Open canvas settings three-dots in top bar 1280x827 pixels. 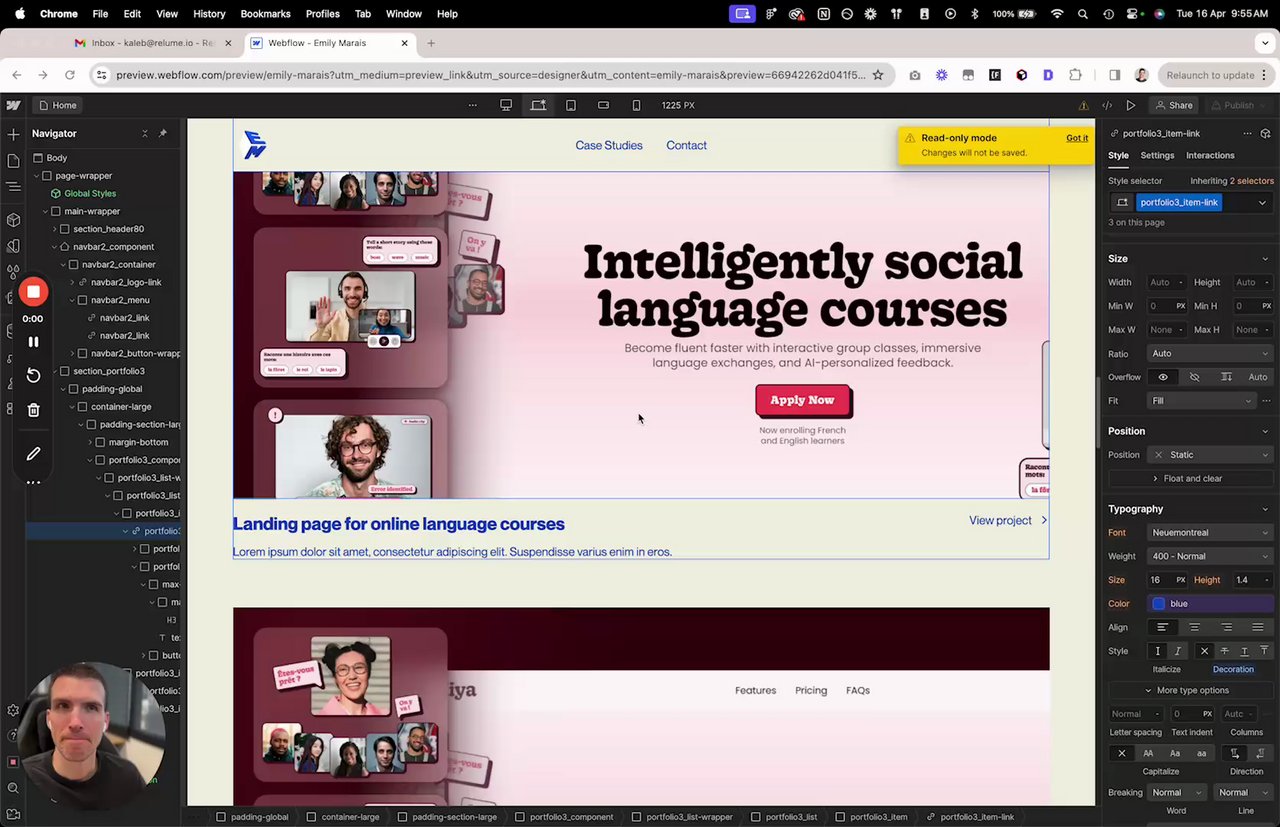click(x=473, y=105)
